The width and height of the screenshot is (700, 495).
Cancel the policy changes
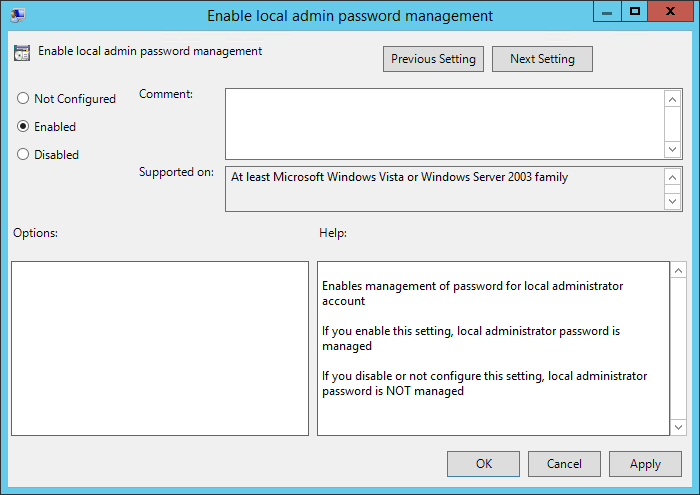[x=564, y=463]
